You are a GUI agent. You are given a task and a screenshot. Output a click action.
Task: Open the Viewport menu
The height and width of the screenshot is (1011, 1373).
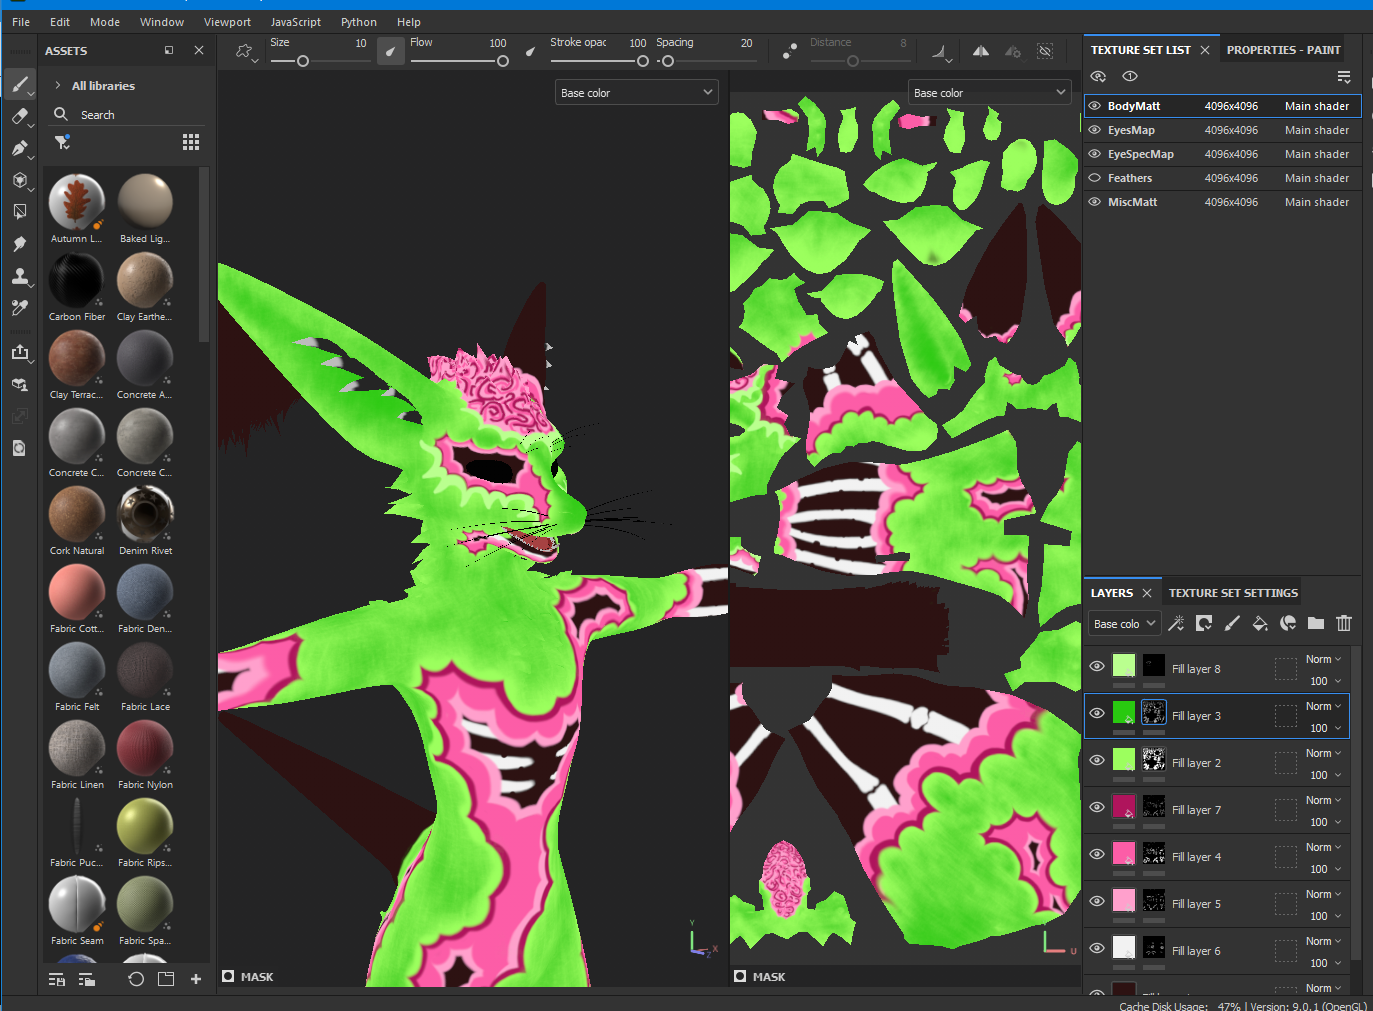tap(228, 22)
